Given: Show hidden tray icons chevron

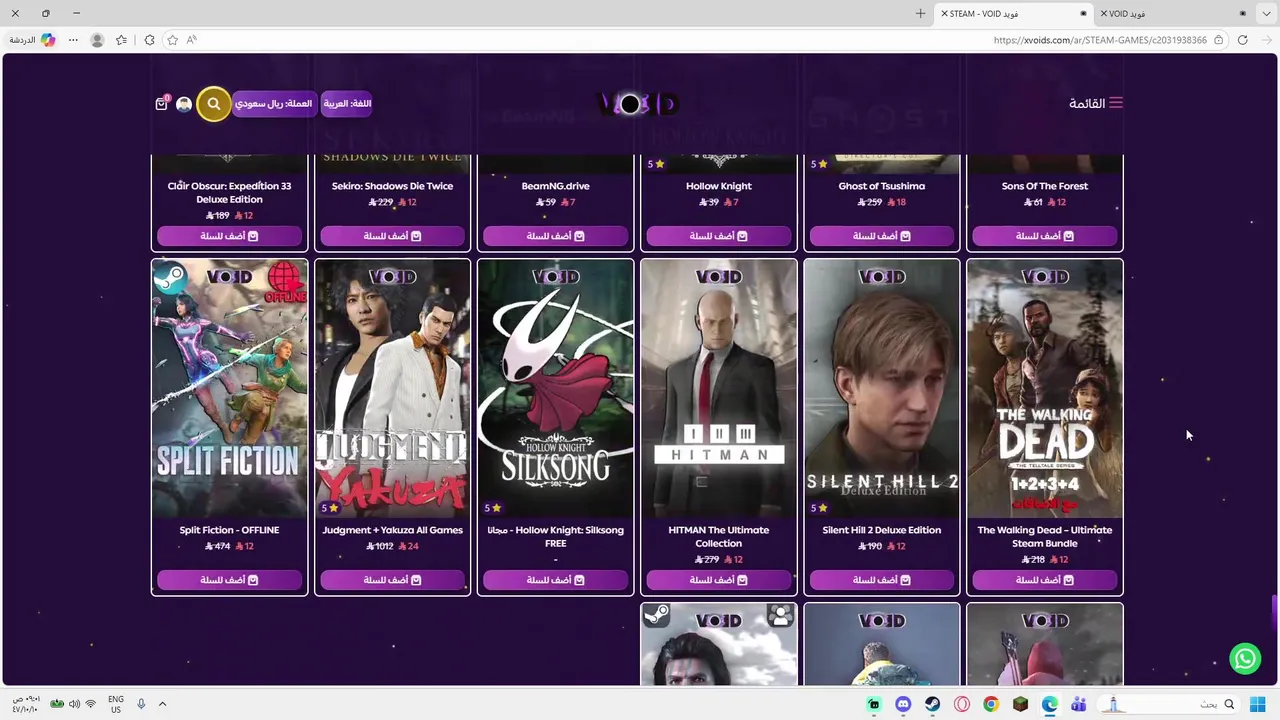Looking at the screenshot, I should [x=162, y=704].
